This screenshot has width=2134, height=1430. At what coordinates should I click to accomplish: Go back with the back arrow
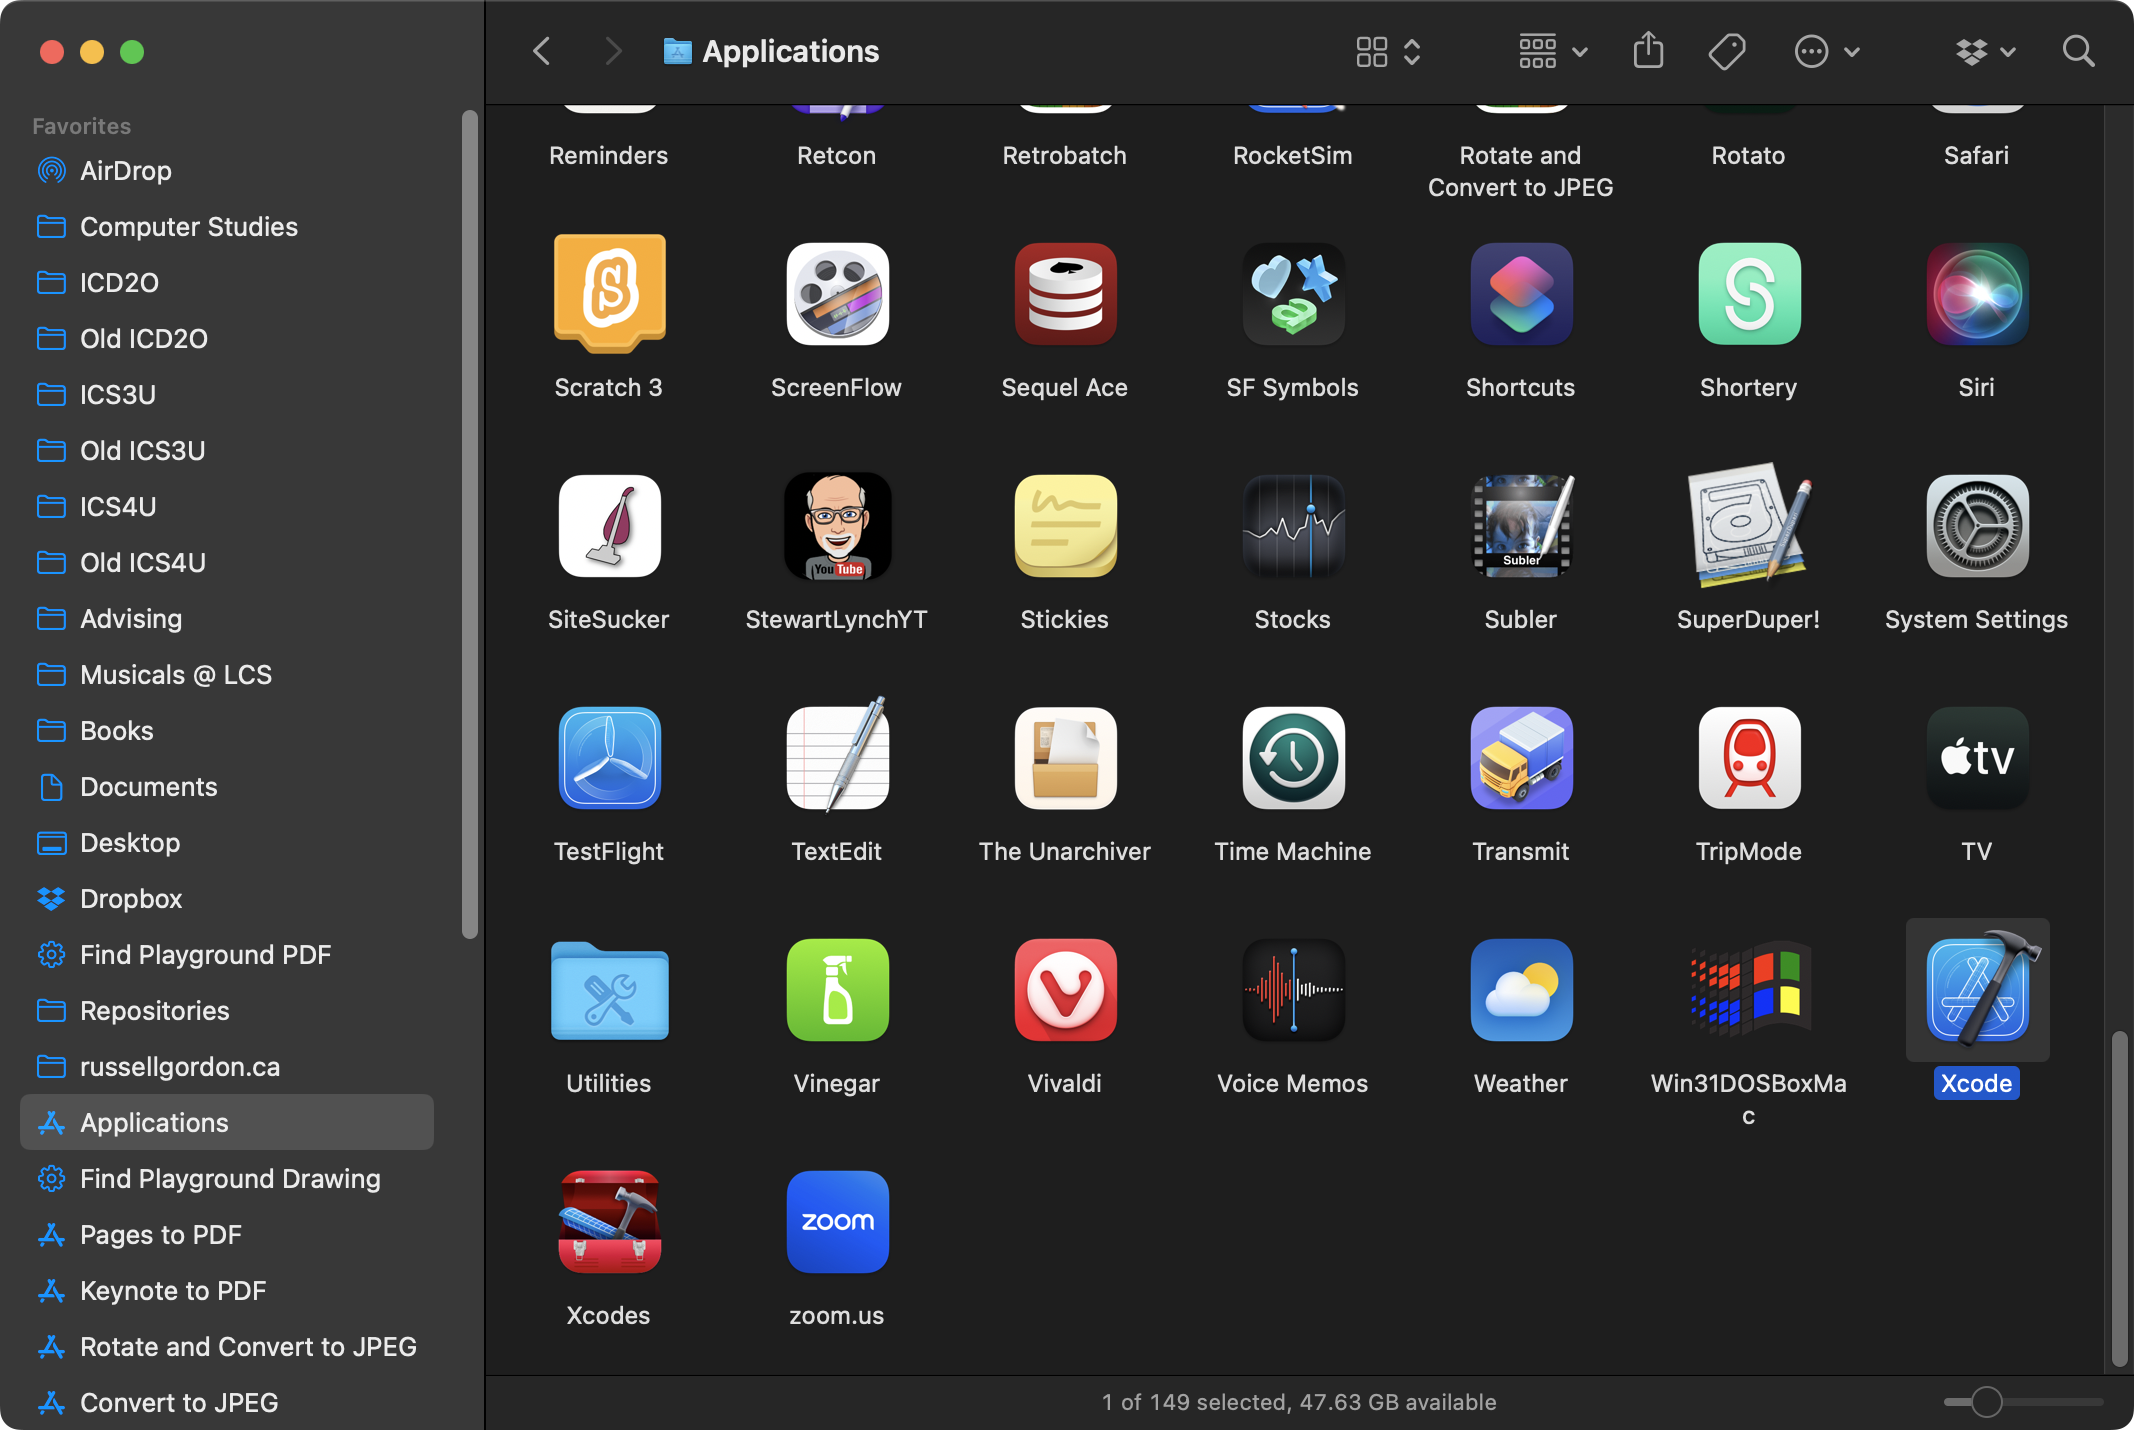pyautogui.click(x=542, y=51)
